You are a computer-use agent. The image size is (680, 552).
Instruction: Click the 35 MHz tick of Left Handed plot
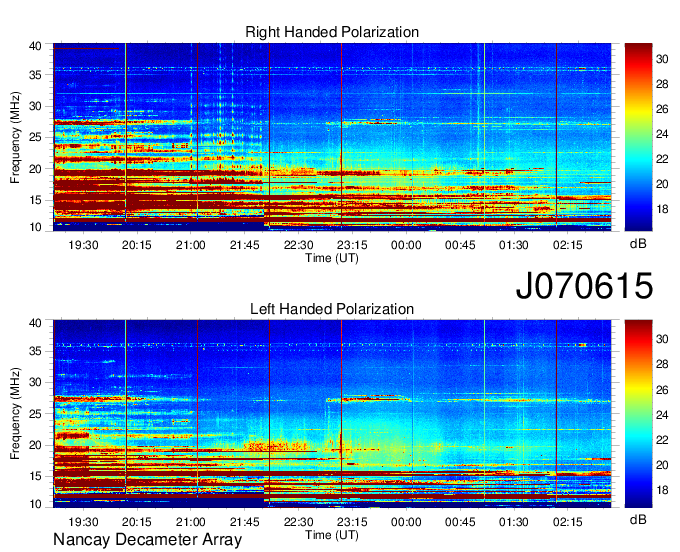(x=35, y=351)
